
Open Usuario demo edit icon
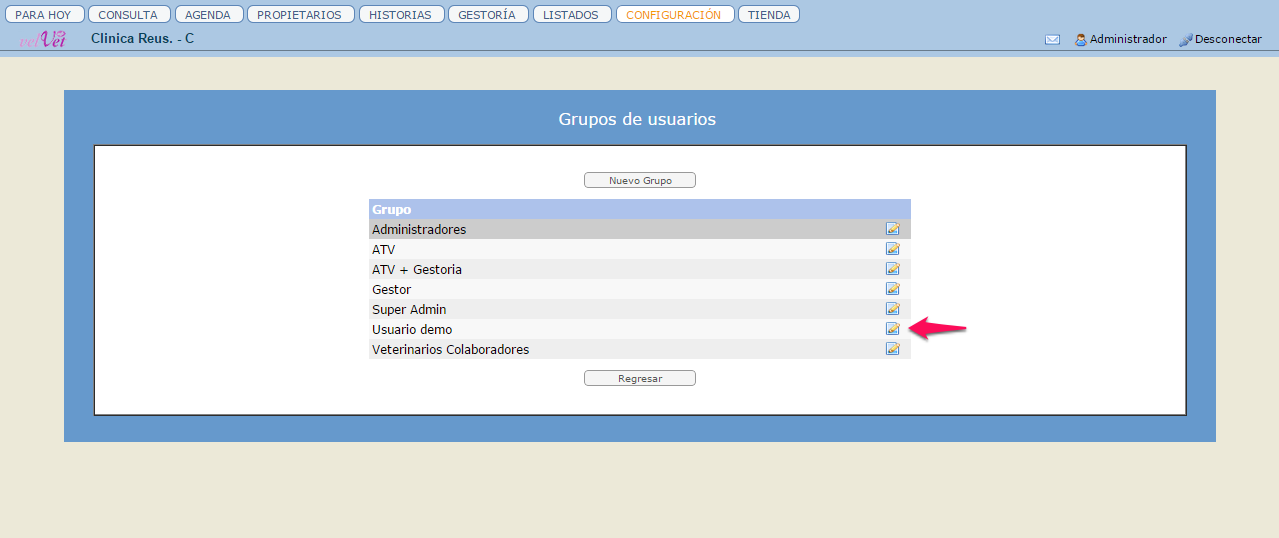pos(892,329)
